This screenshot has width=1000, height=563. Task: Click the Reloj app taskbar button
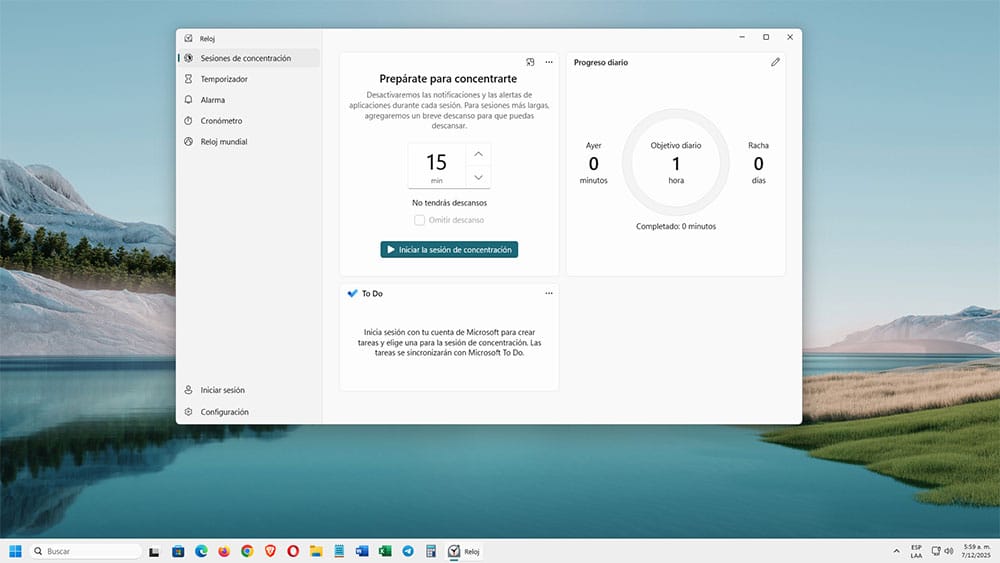point(464,552)
